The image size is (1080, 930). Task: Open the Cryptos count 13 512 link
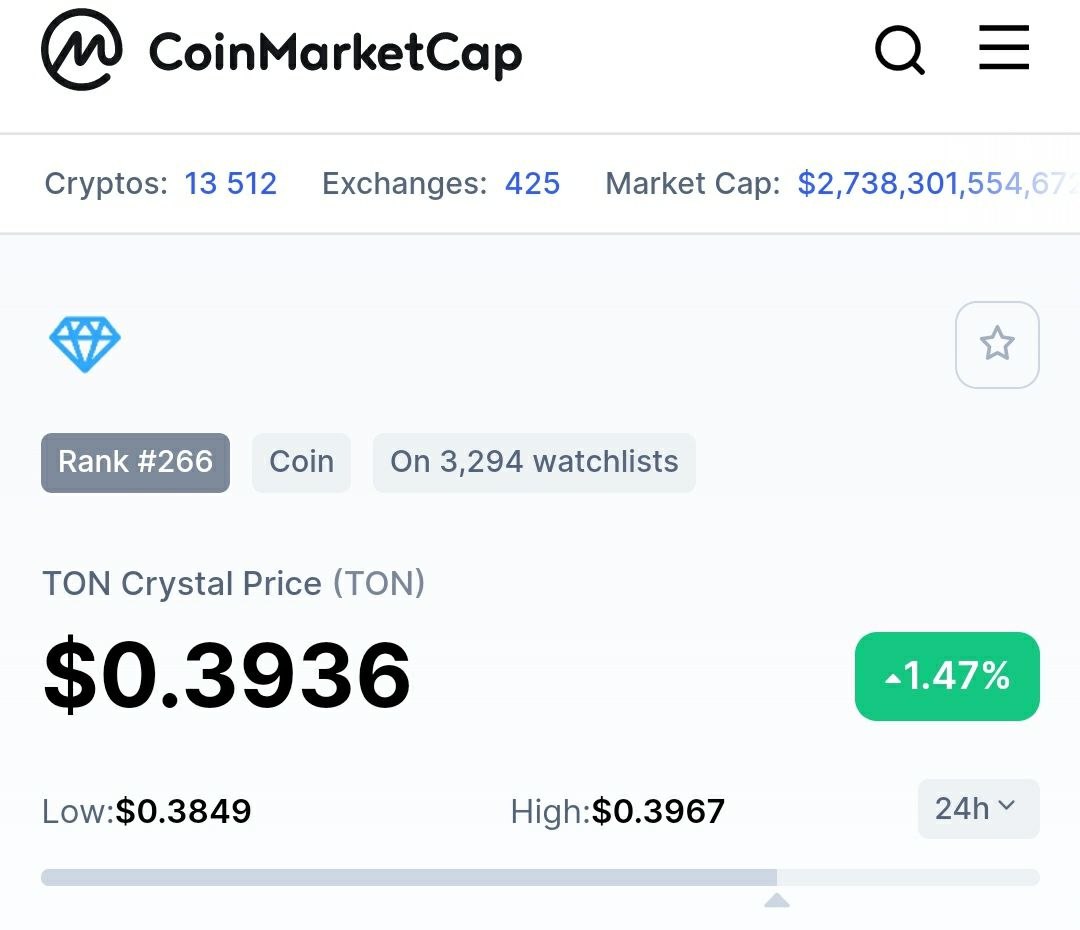click(x=231, y=184)
